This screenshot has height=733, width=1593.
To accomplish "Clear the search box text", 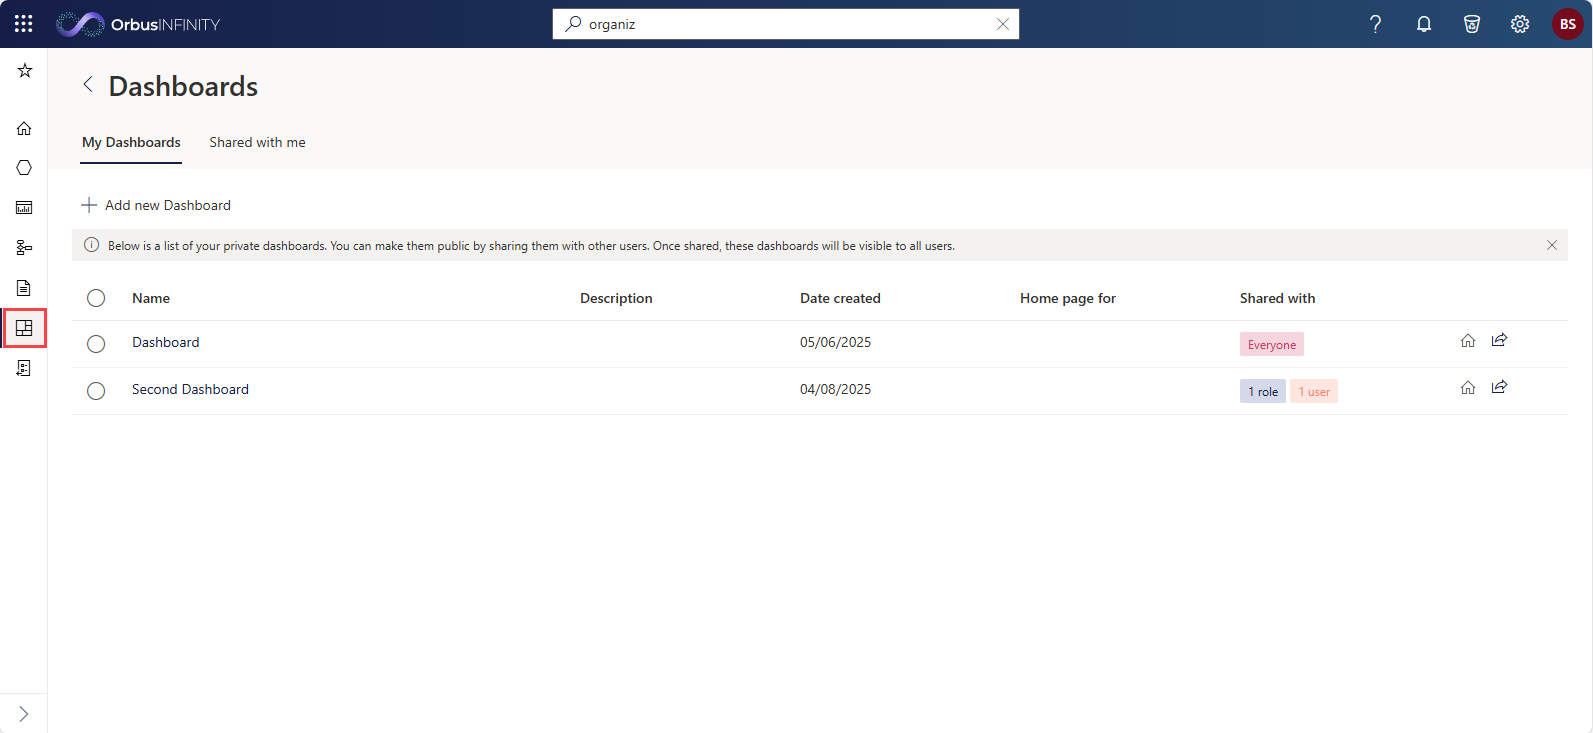I will pyautogui.click(x=1003, y=24).
